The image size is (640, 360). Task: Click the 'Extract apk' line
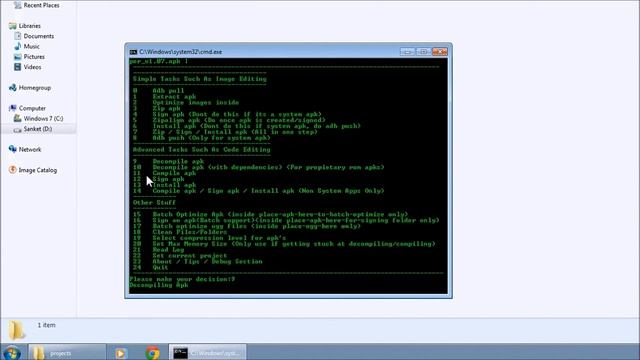coord(164,97)
